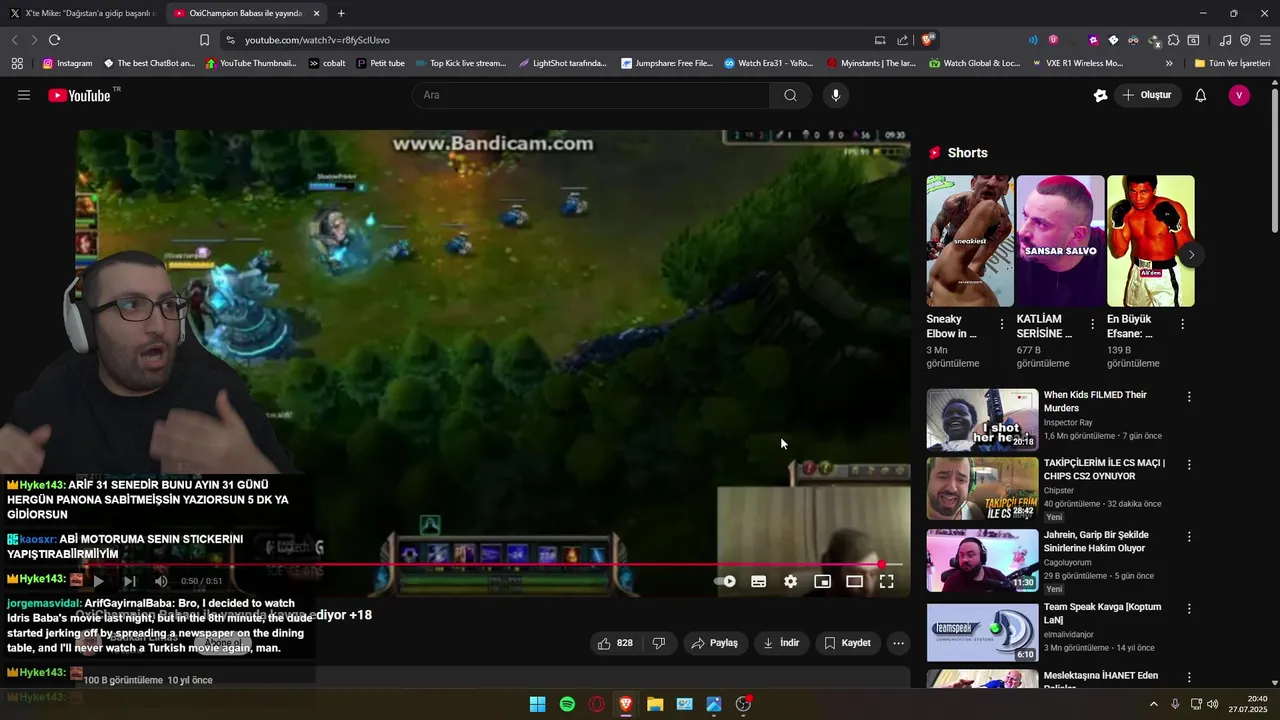Viewport: 1280px width, 720px height.
Task: Start voice search with microphone icon
Action: coord(836,95)
